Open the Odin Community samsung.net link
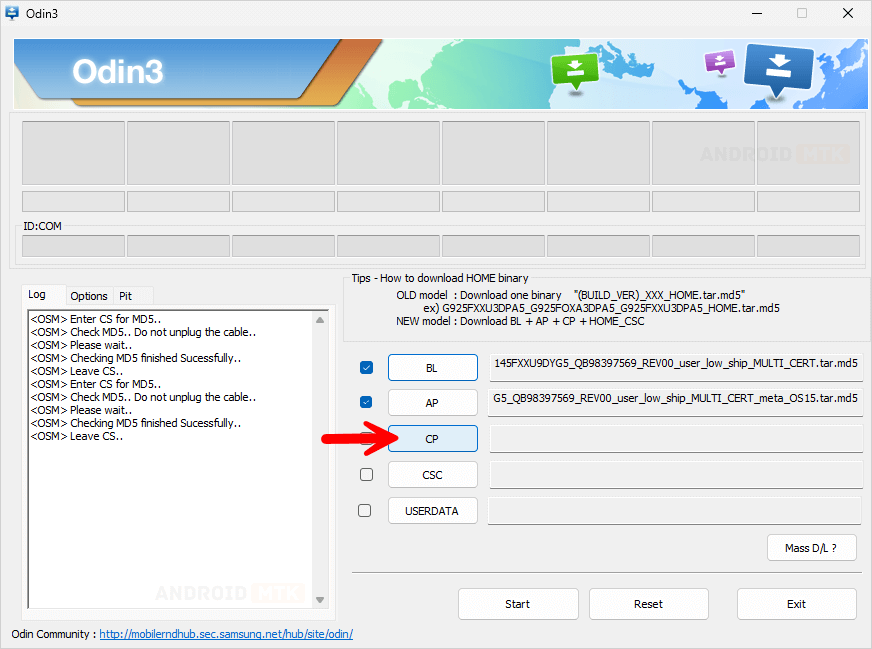 225,634
